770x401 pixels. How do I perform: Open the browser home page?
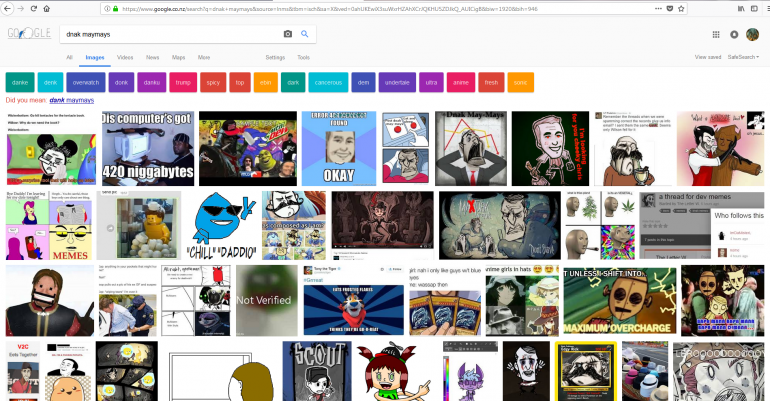(x=47, y=8)
